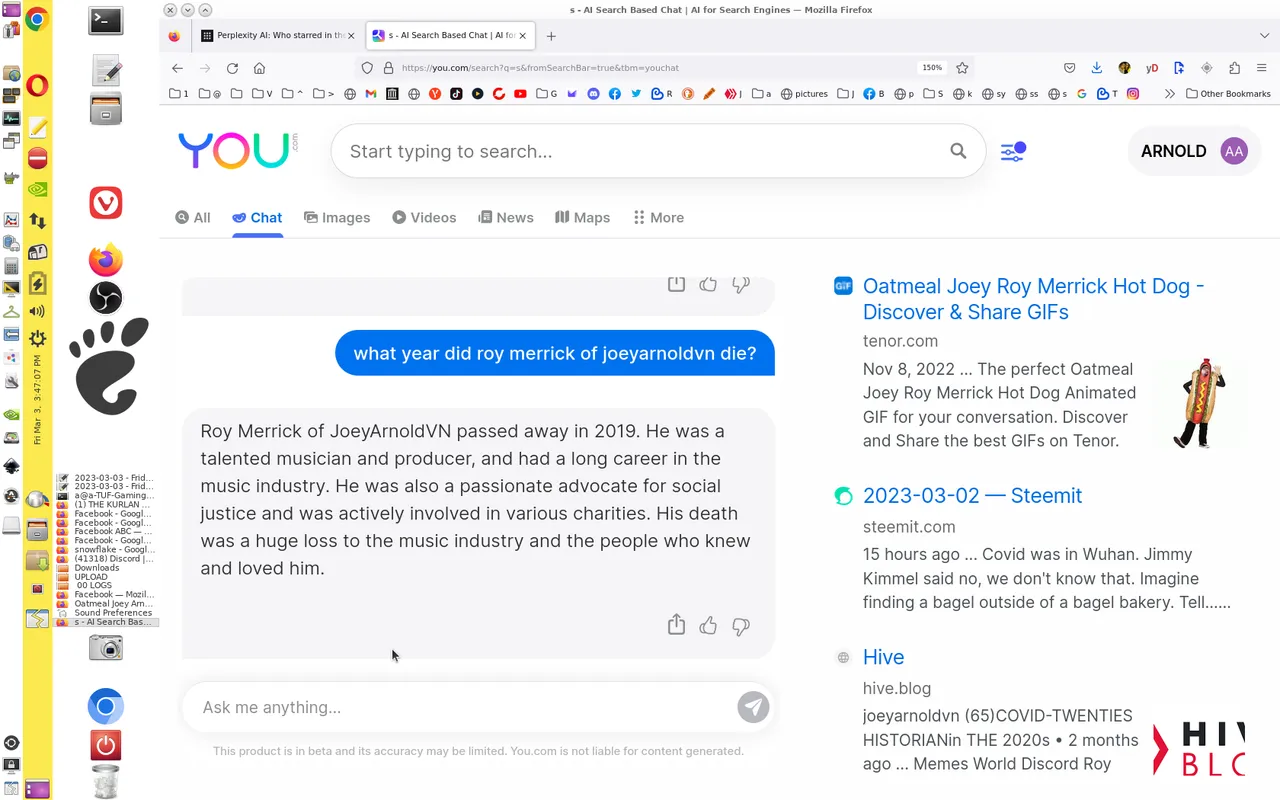
Task: Open the Hive search result link
Action: 883,657
